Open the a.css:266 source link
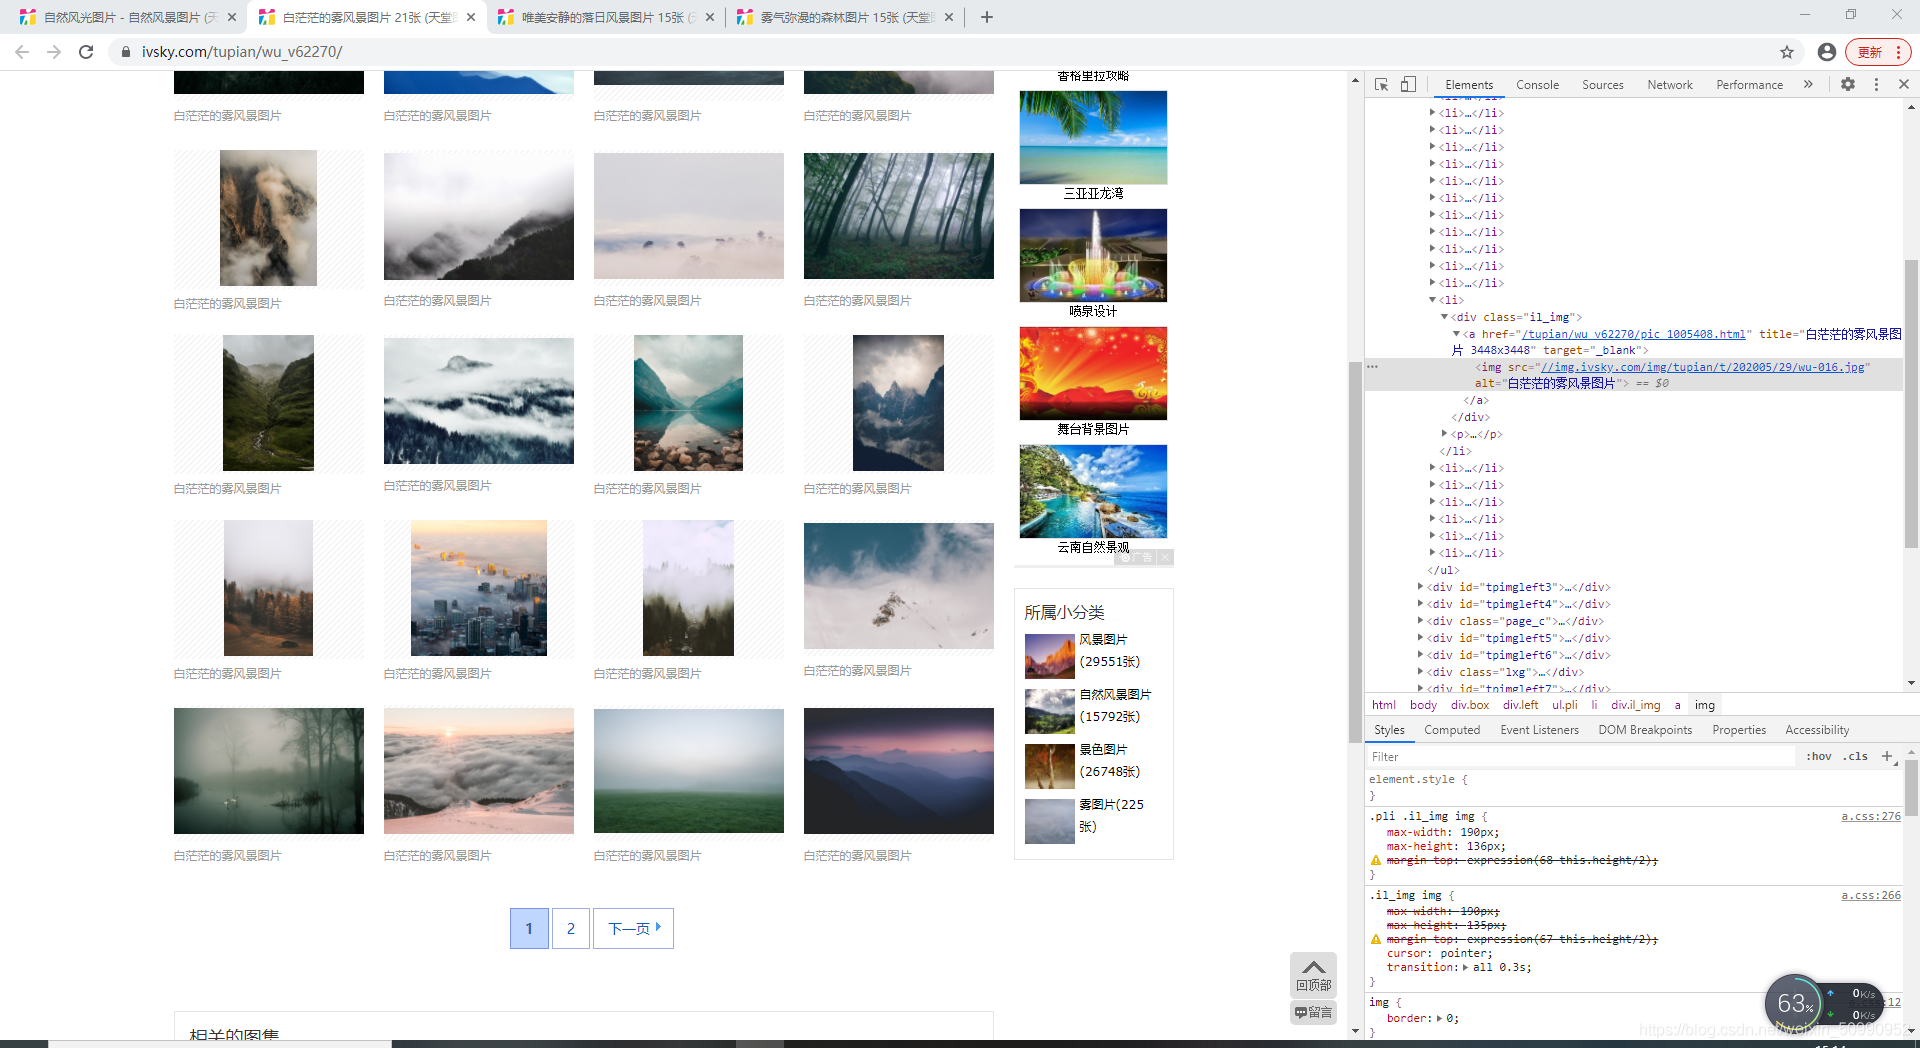Viewport: 1920px width, 1048px height. (x=1871, y=896)
